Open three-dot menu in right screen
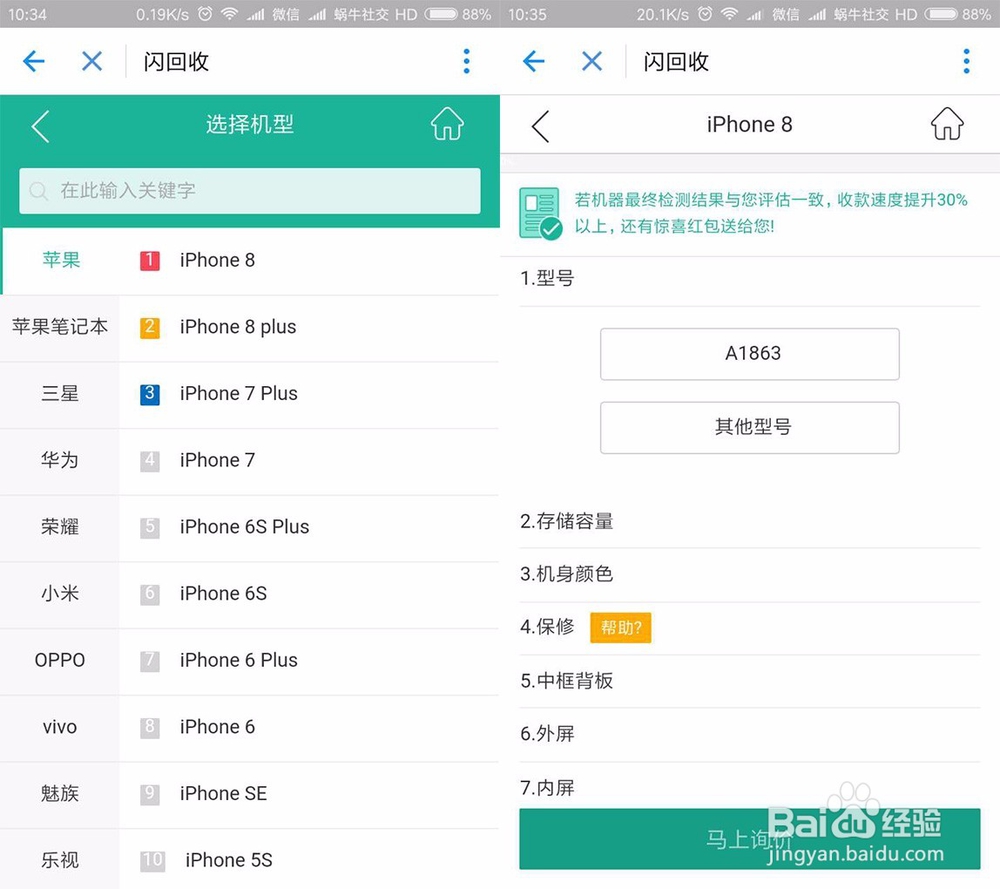1000x889 pixels. point(966,61)
